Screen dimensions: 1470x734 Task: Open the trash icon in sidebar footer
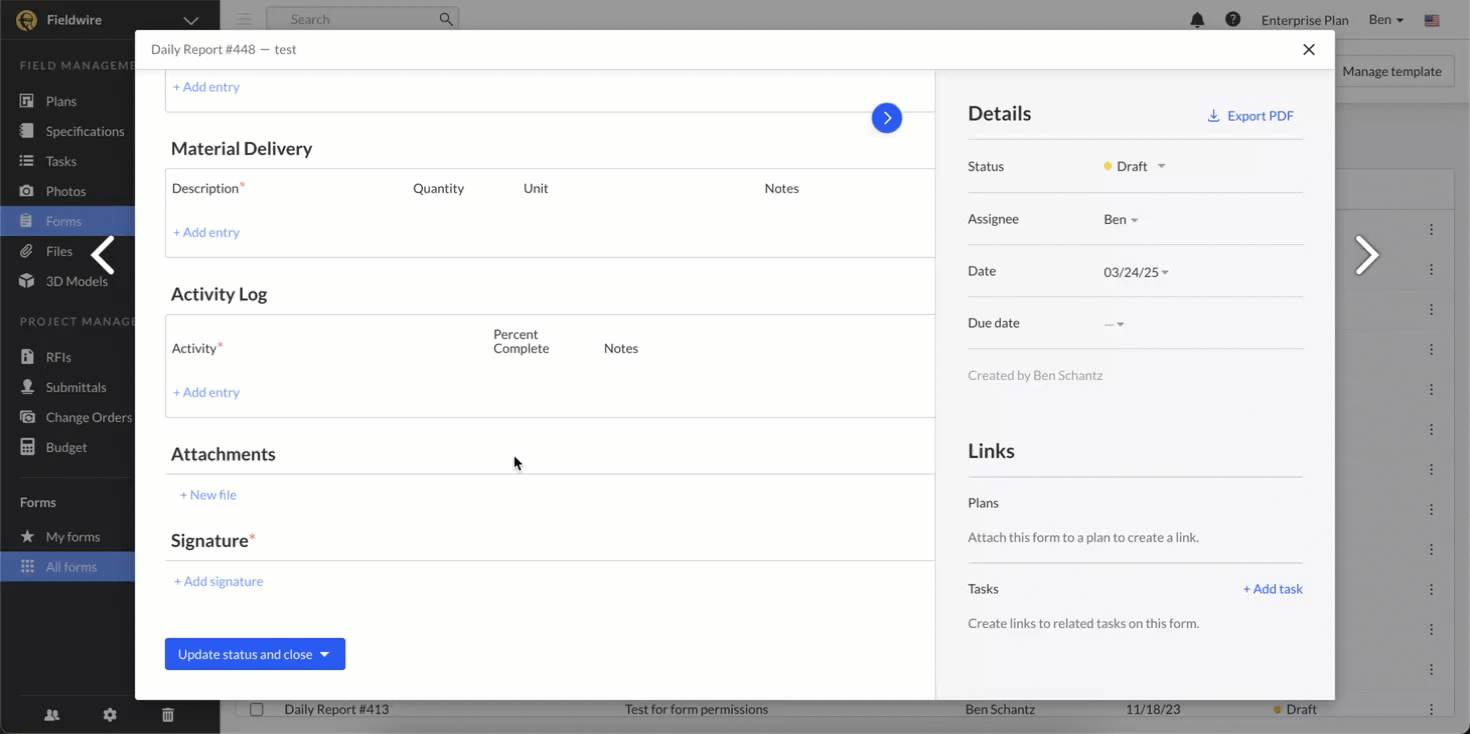coord(168,714)
